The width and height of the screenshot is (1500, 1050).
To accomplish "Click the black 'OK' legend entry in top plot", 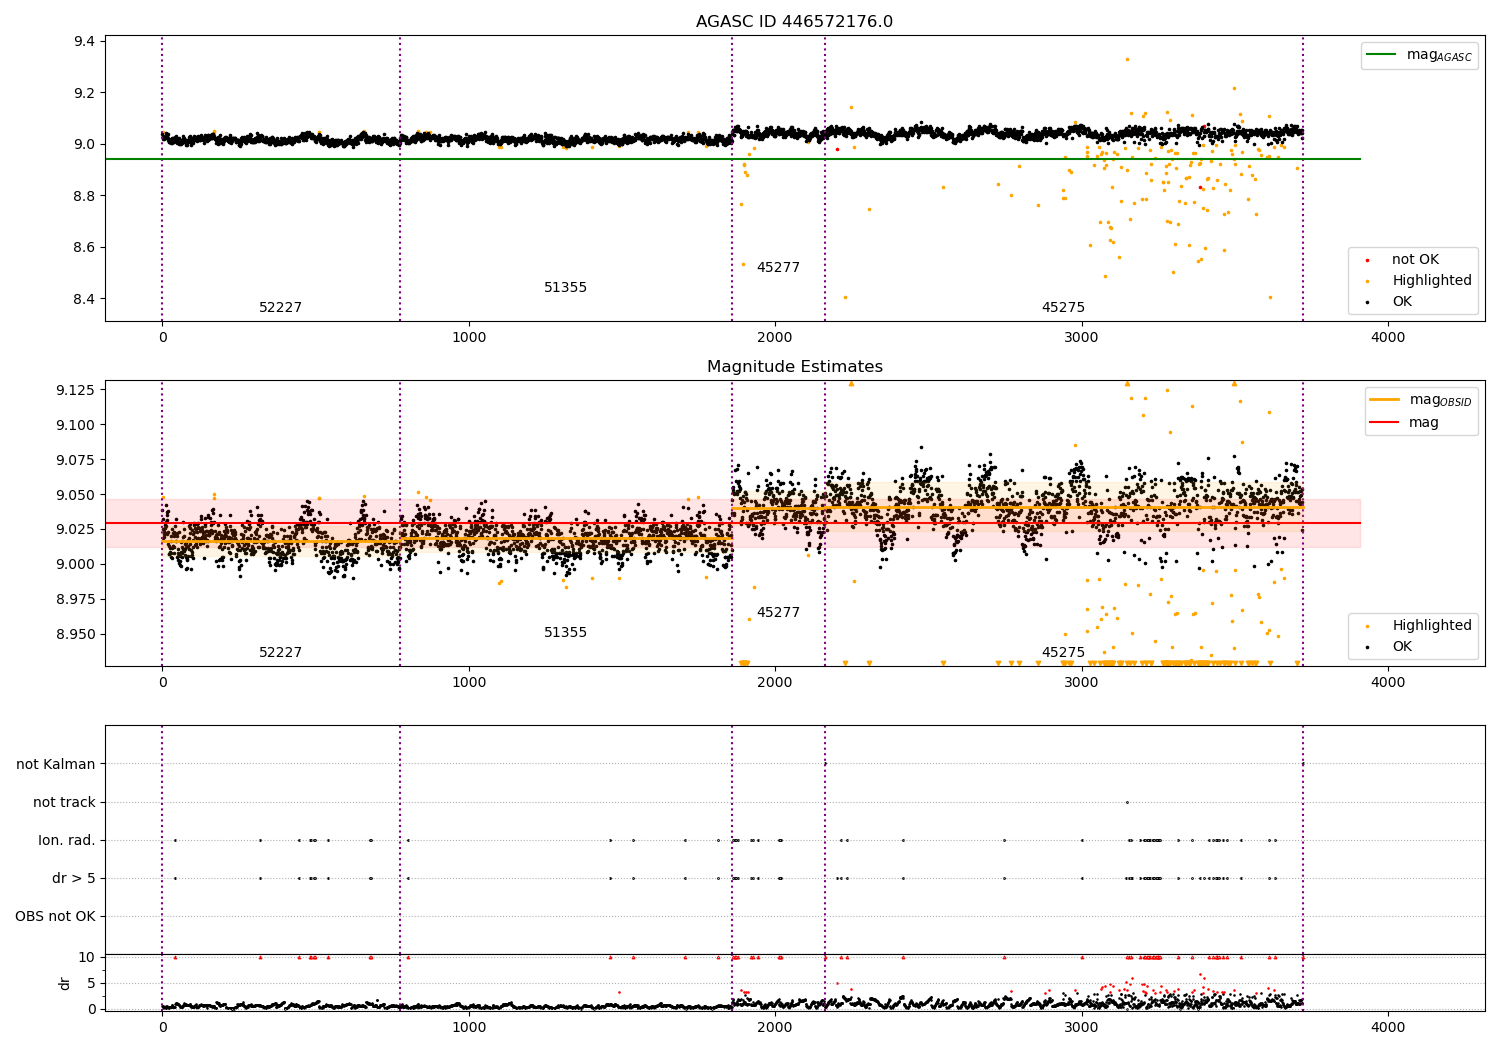I will tap(1401, 302).
